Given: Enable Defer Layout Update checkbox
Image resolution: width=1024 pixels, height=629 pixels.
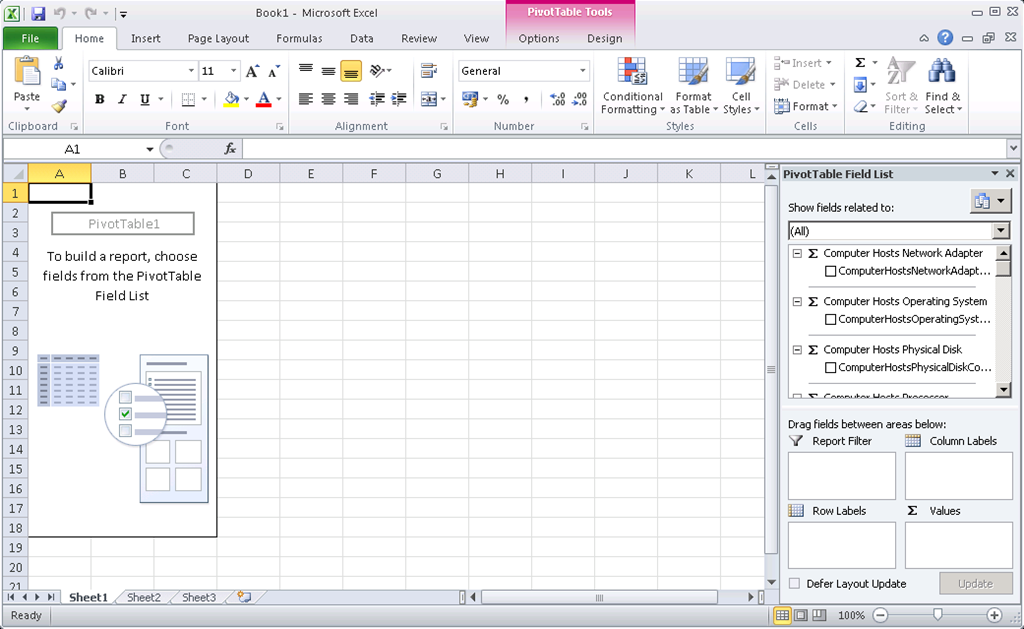Looking at the screenshot, I should [794, 584].
